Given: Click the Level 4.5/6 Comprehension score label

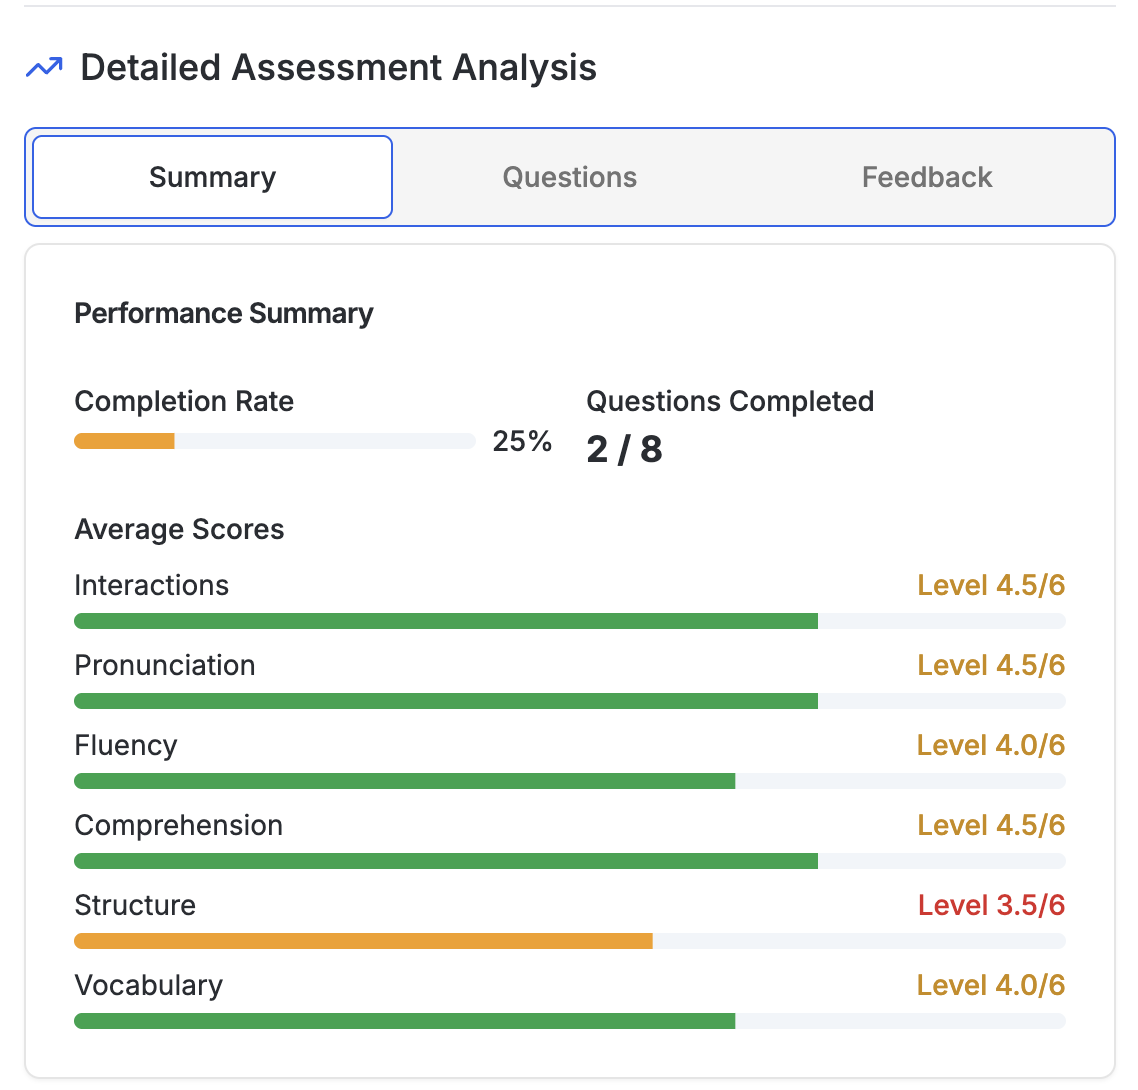Looking at the screenshot, I should (x=990, y=825).
